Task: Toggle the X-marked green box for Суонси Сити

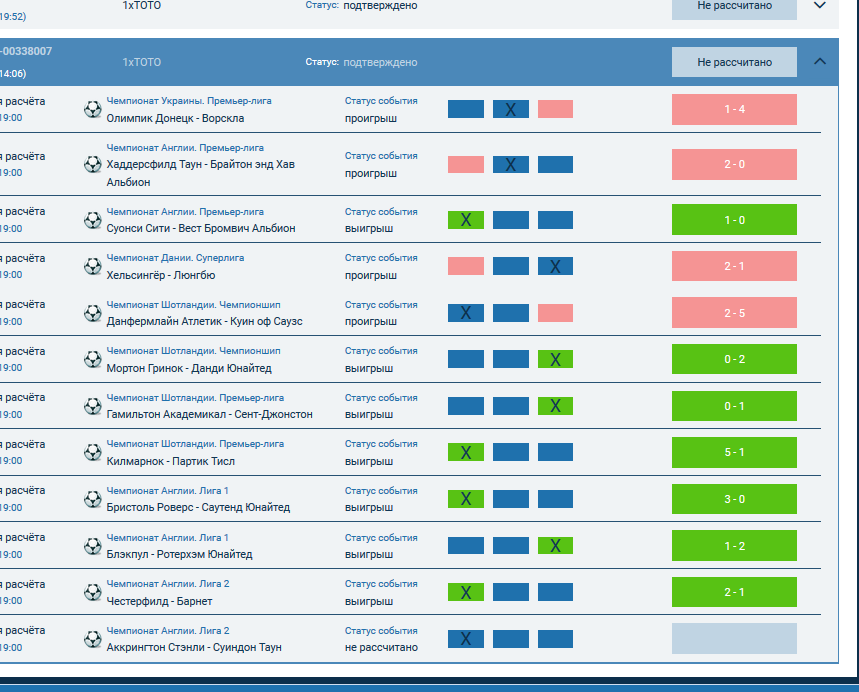Action: pyautogui.click(x=465, y=220)
